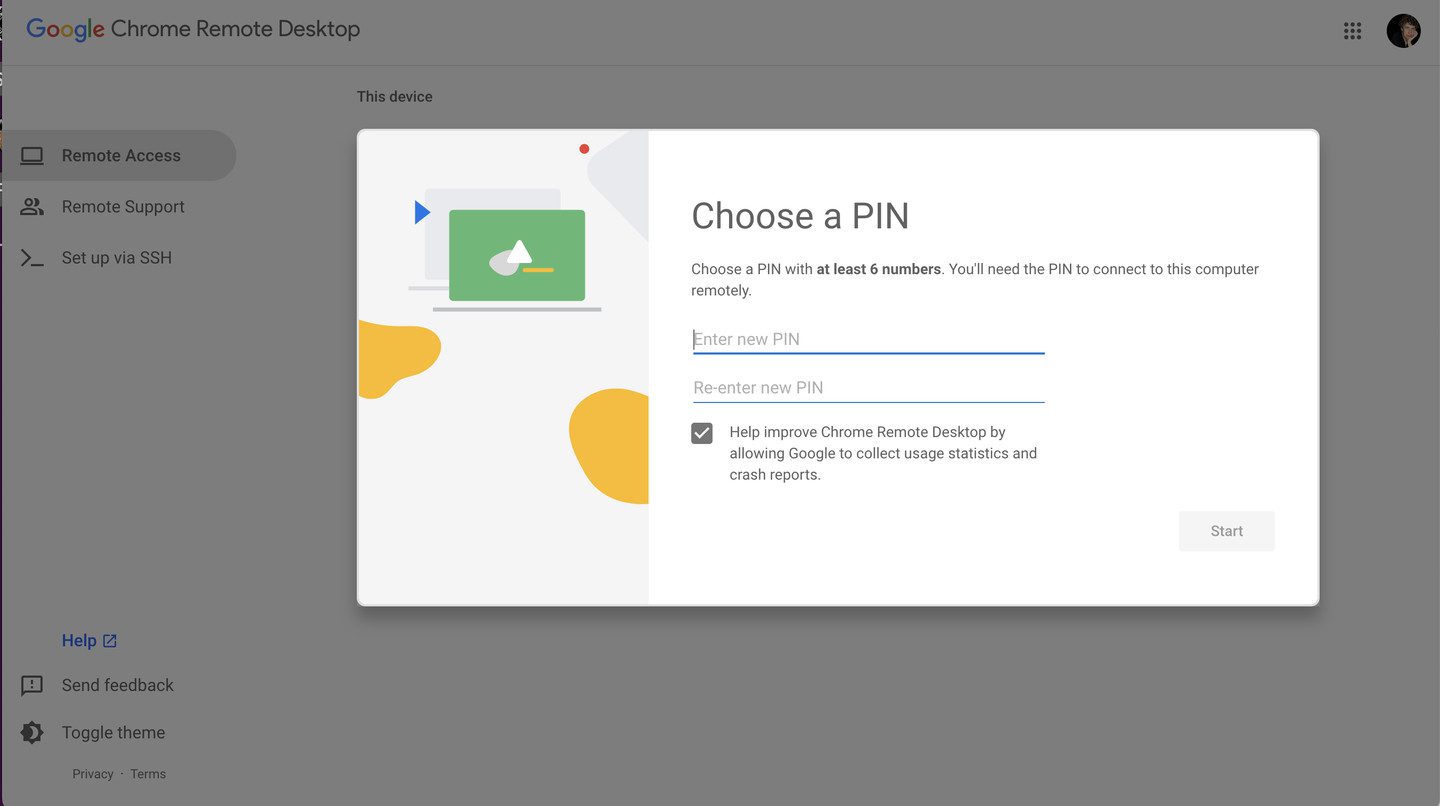Click the Help improve Chrome Remote Desktop text
Viewport: 1440px width, 806px height.
point(883,453)
